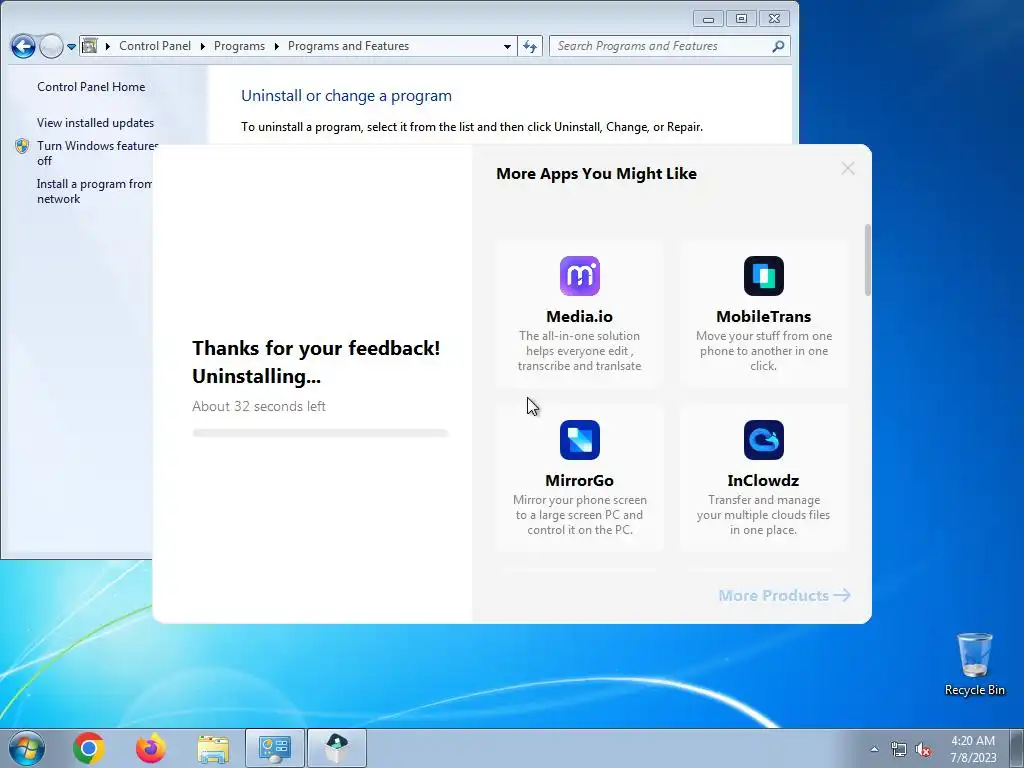Show hidden system tray icons
Image resolution: width=1024 pixels, height=768 pixels.
click(x=874, y=749)
